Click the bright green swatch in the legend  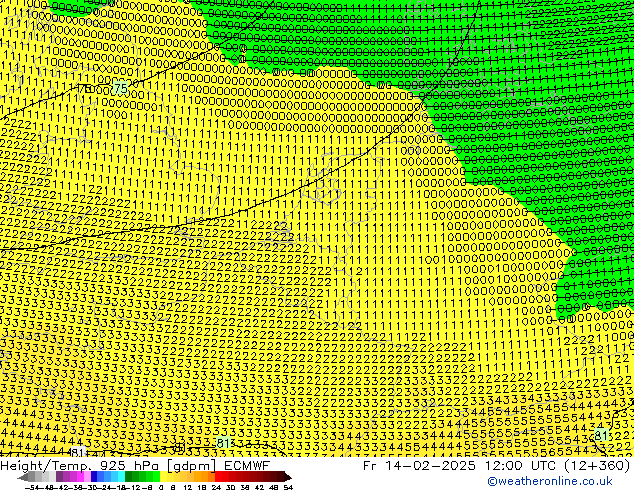tap(156, 477)
